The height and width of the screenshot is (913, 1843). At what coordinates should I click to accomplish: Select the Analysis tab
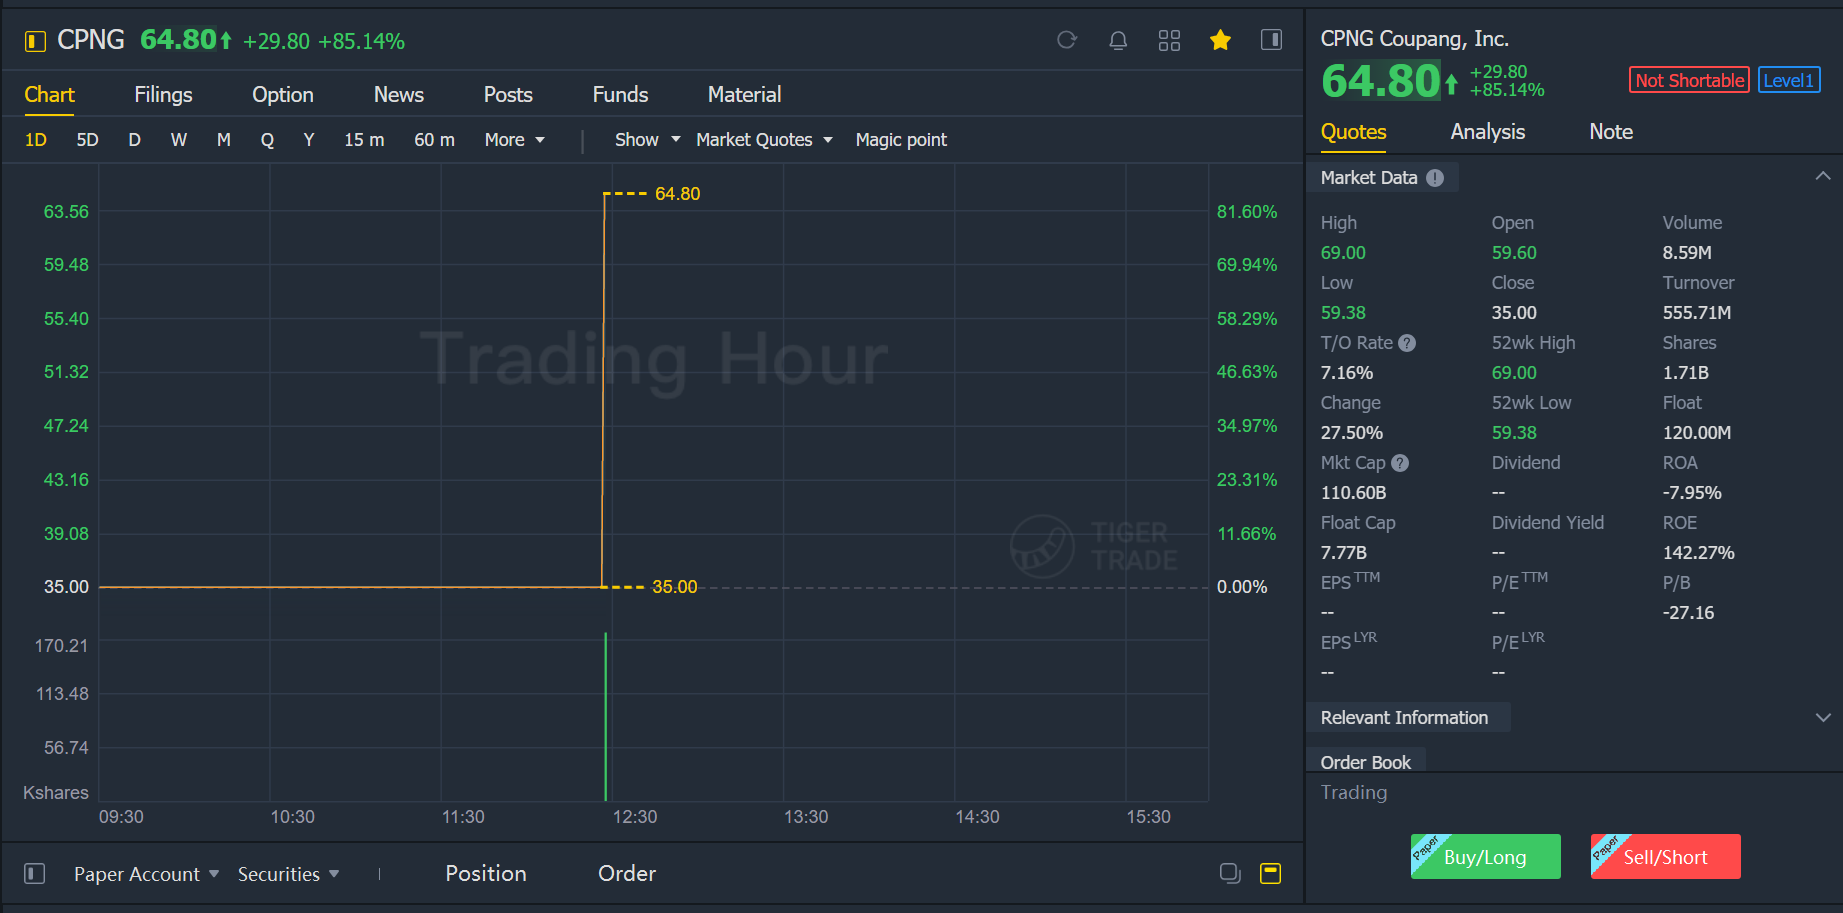(1487, 132)
